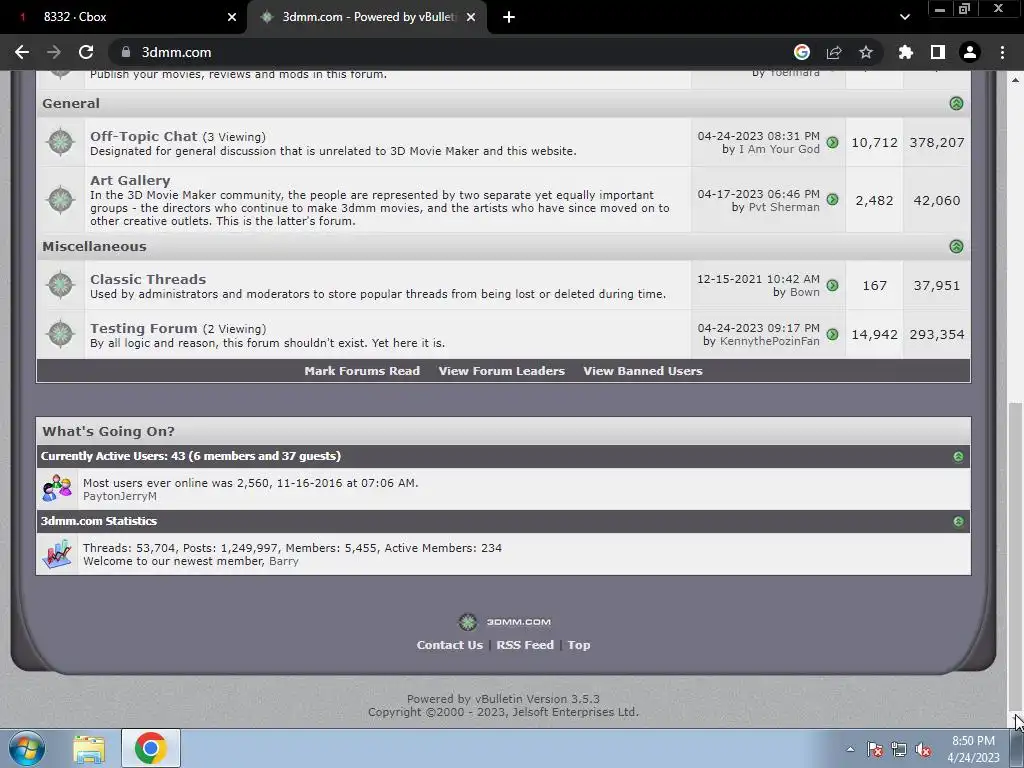The image size is (1024, 768).
Task: Open Windows Start button
Action: click(26, 748)
